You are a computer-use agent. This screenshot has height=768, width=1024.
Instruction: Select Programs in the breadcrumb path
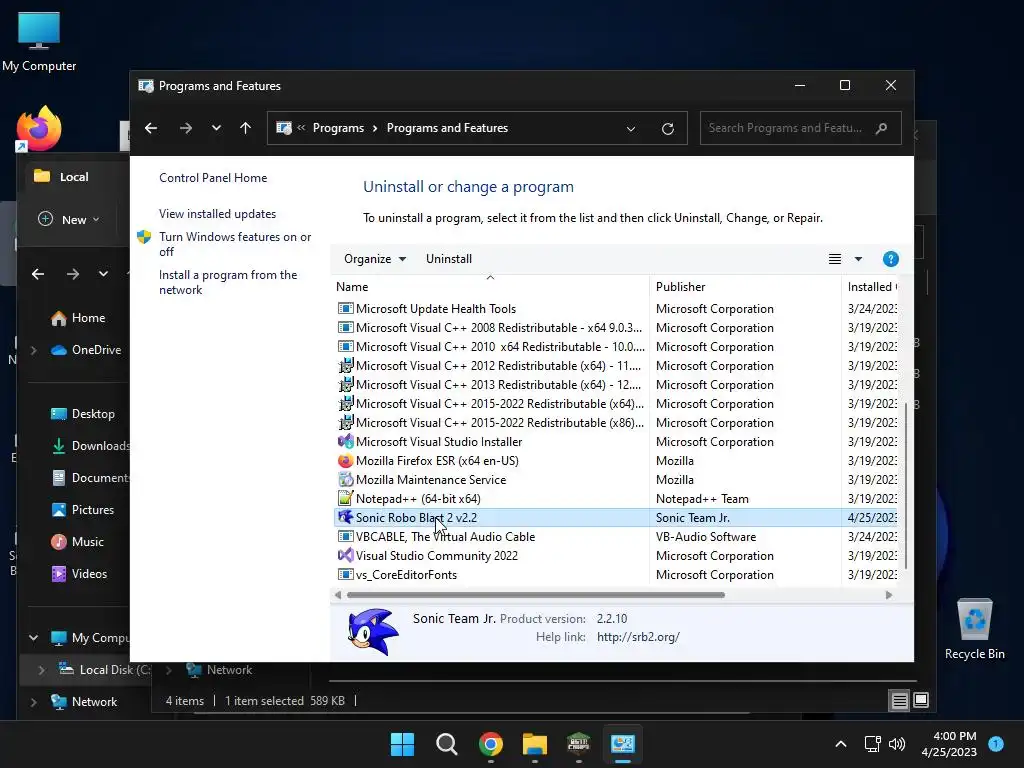pyautogui.click(x=338, y=128)
